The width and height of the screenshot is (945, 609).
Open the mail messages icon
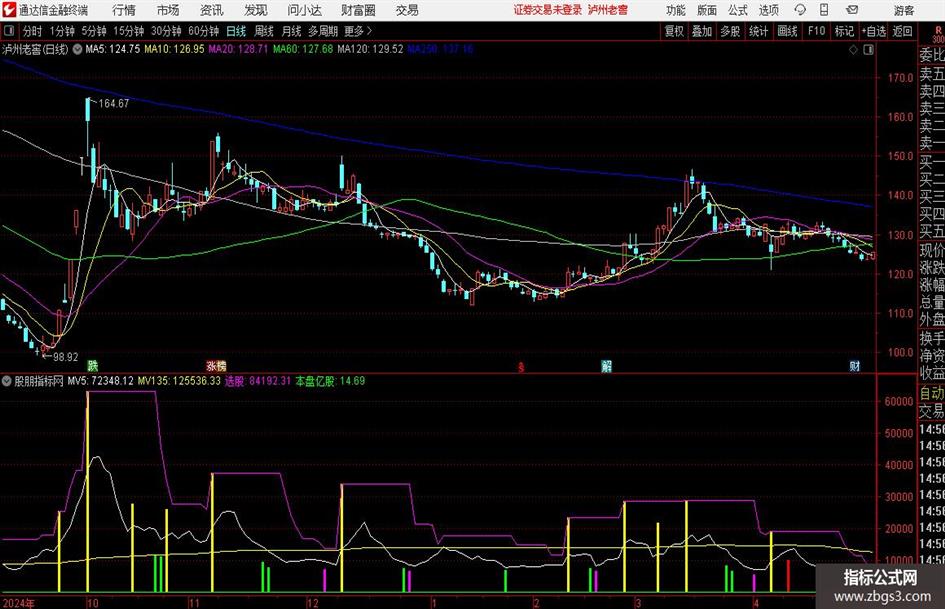pos(852,10)
